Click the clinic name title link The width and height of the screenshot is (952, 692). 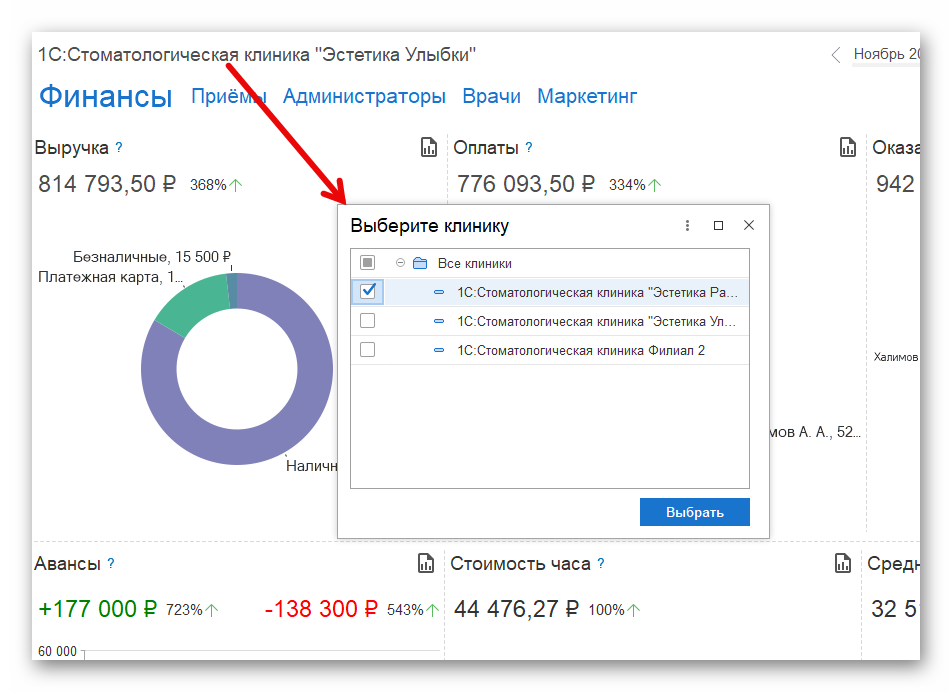click(x=257, y=55)
